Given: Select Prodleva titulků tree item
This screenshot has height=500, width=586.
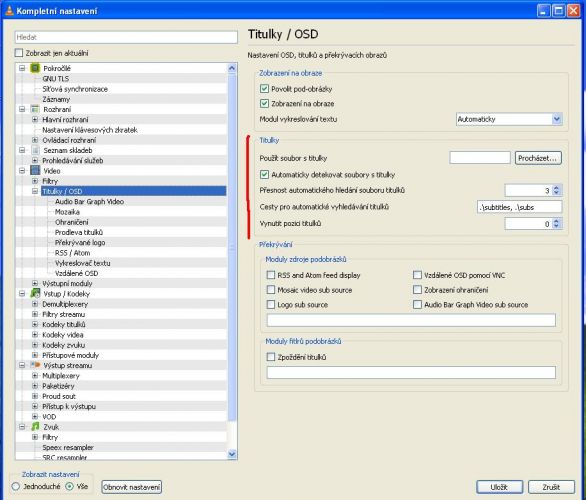Looking at the screenshot, I should [78, 232].
